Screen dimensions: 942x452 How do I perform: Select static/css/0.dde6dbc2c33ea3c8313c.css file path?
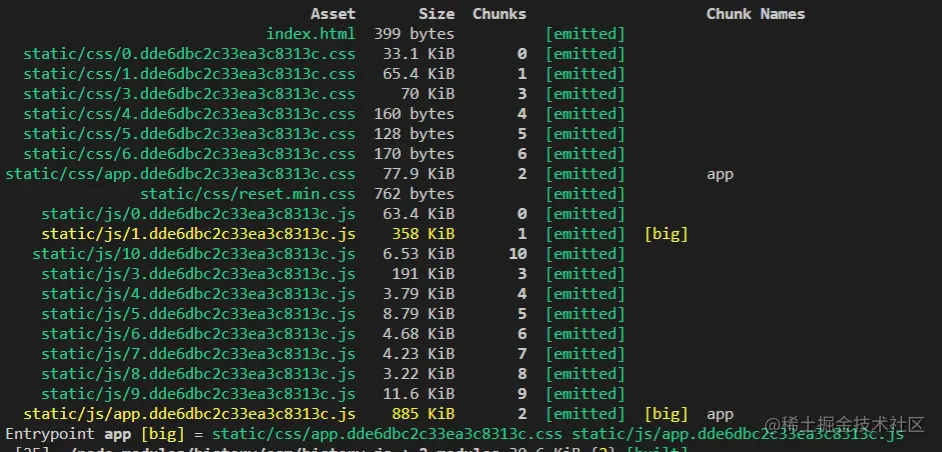189,54
